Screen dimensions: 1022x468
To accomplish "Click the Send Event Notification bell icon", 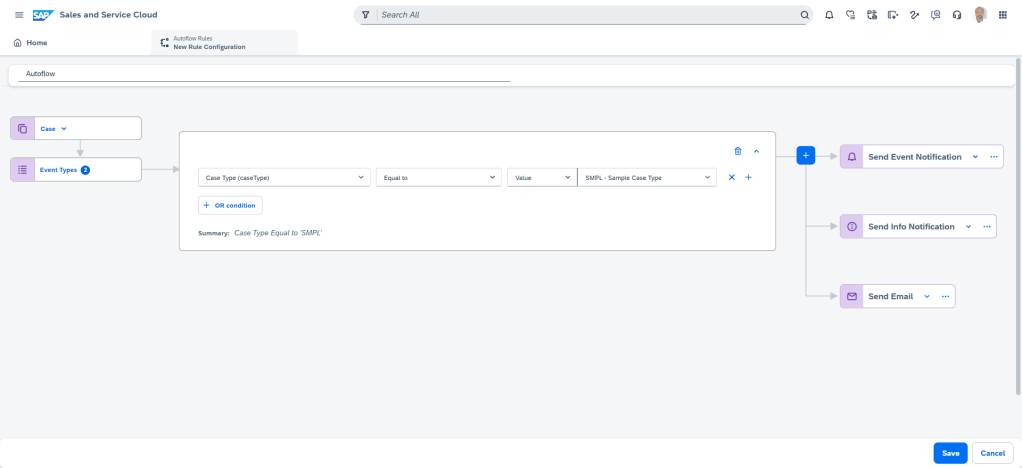I will click(x=851, y=157).
